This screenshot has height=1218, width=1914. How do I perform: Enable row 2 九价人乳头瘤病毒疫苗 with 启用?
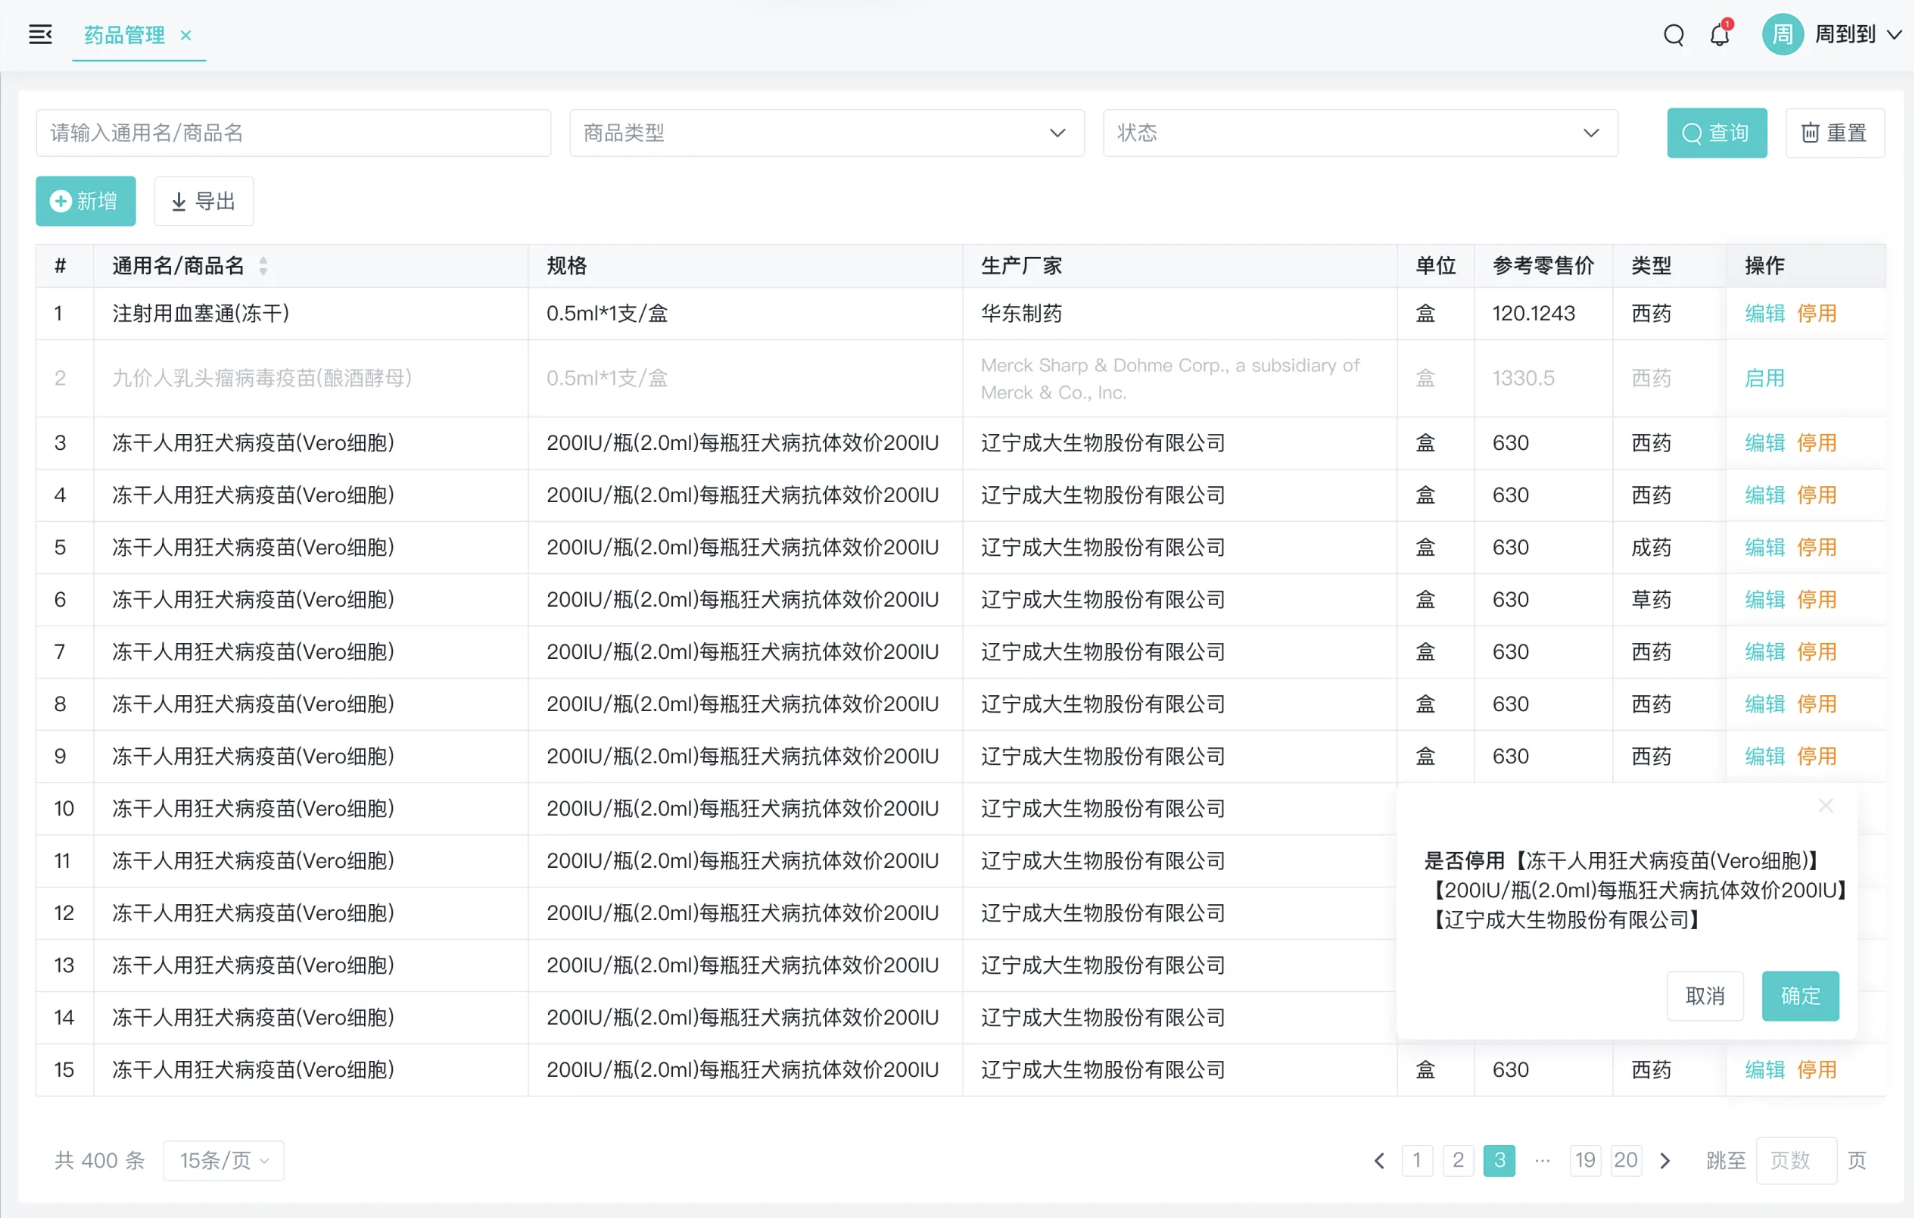1764,378
